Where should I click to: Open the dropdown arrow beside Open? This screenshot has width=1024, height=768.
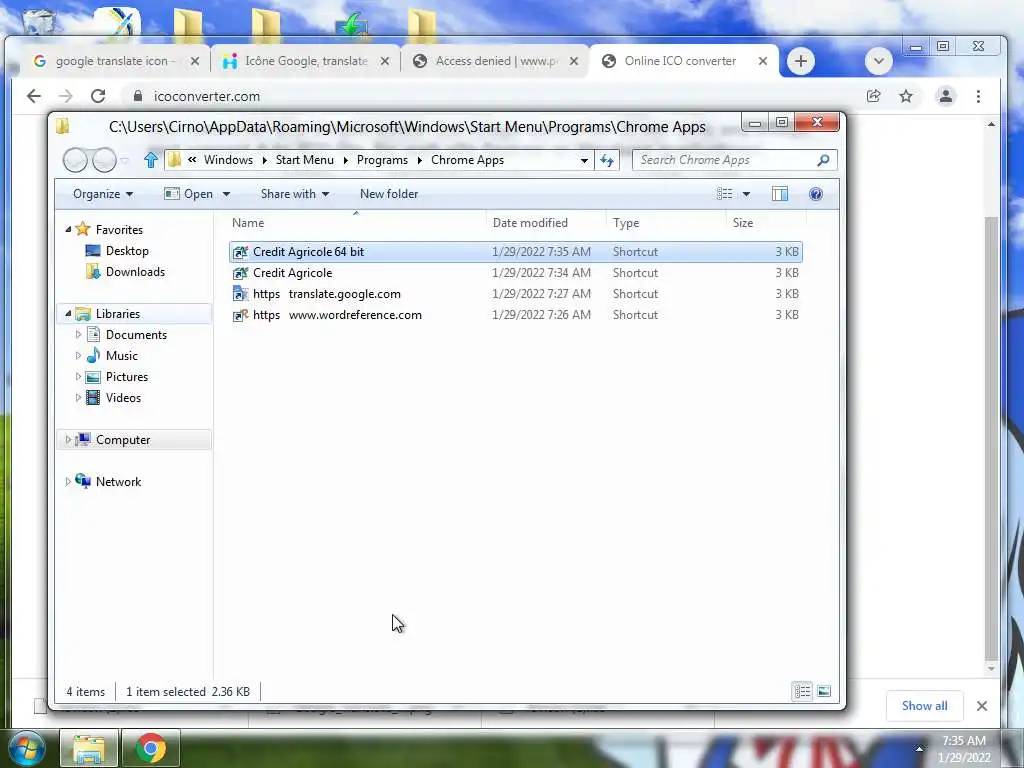coord(226,194)
